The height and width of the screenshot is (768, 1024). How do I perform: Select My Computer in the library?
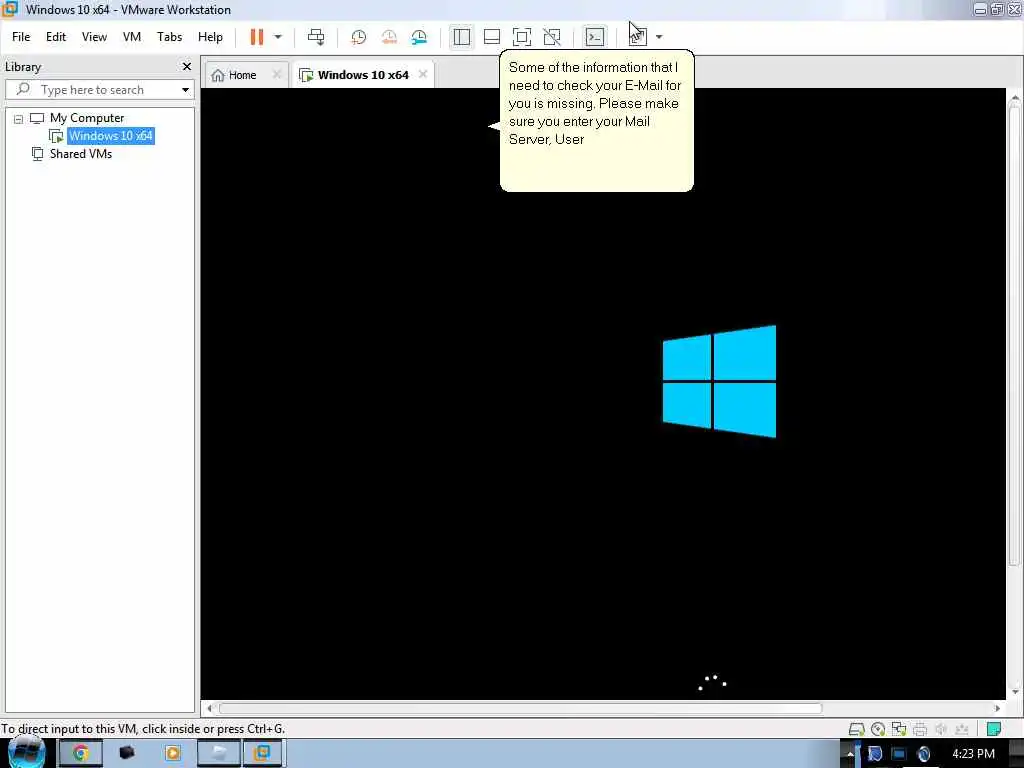87,118
